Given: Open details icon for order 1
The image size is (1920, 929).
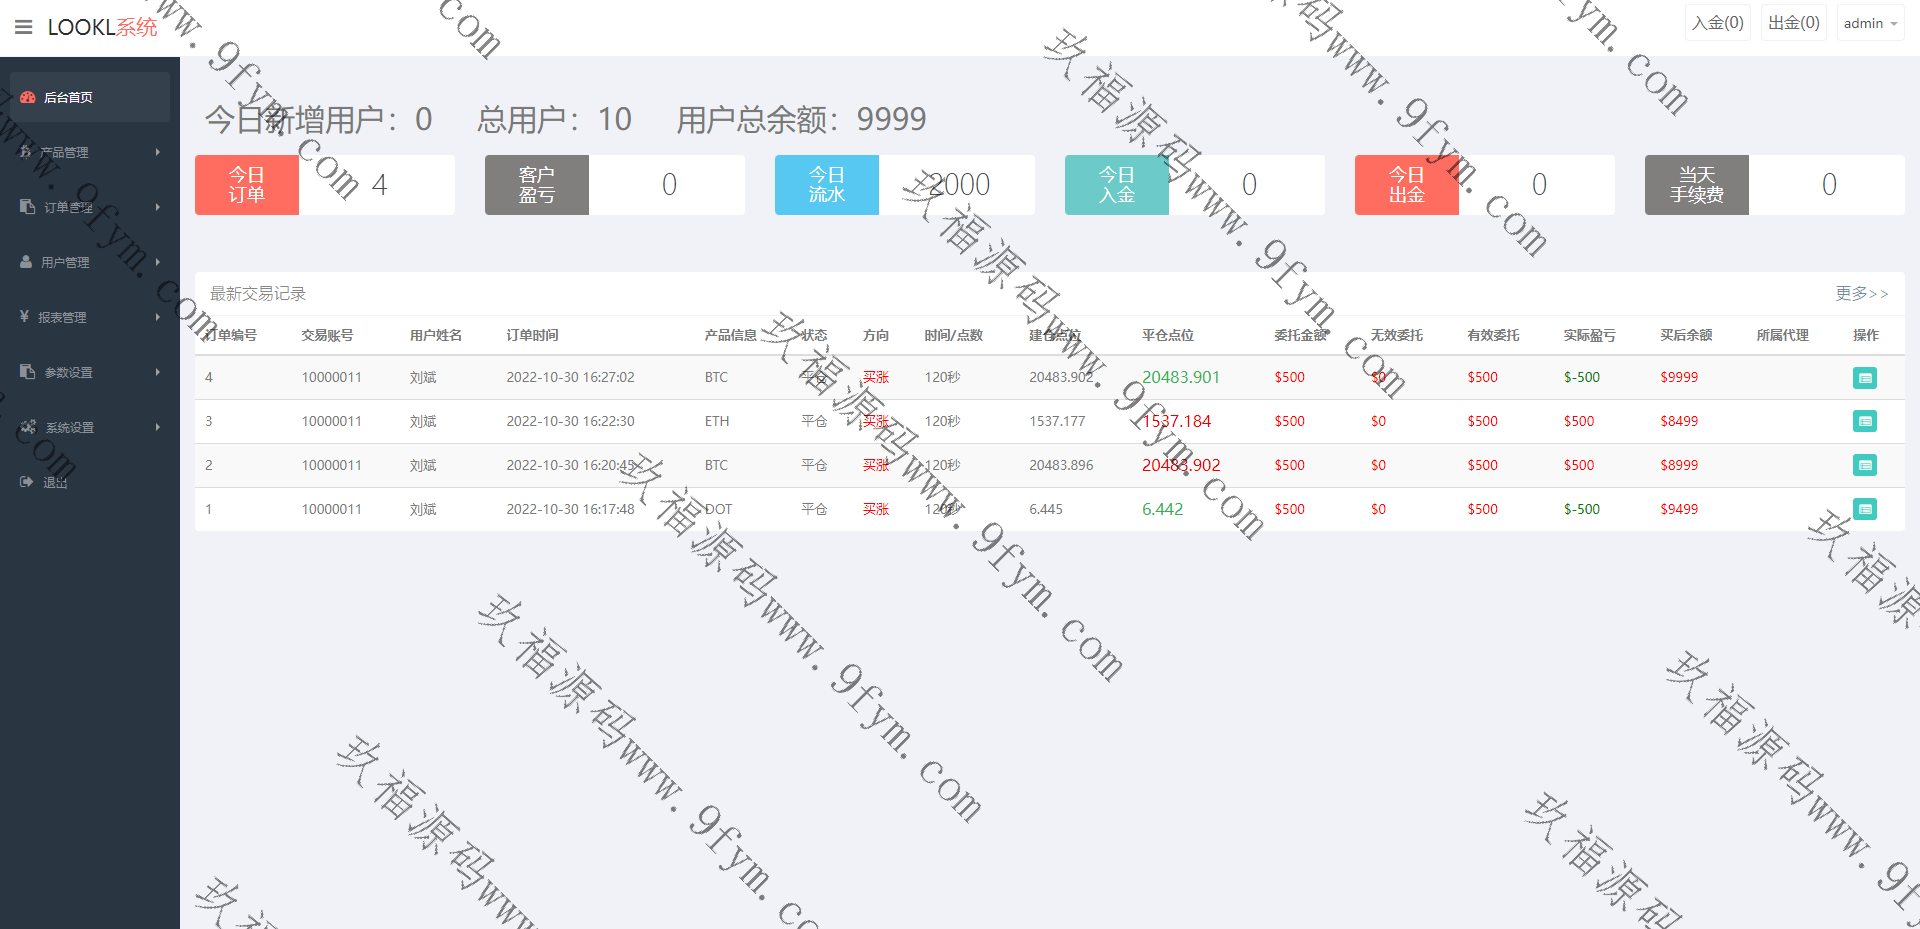Looking at the screenshot, I should (x=1864, y=510).
